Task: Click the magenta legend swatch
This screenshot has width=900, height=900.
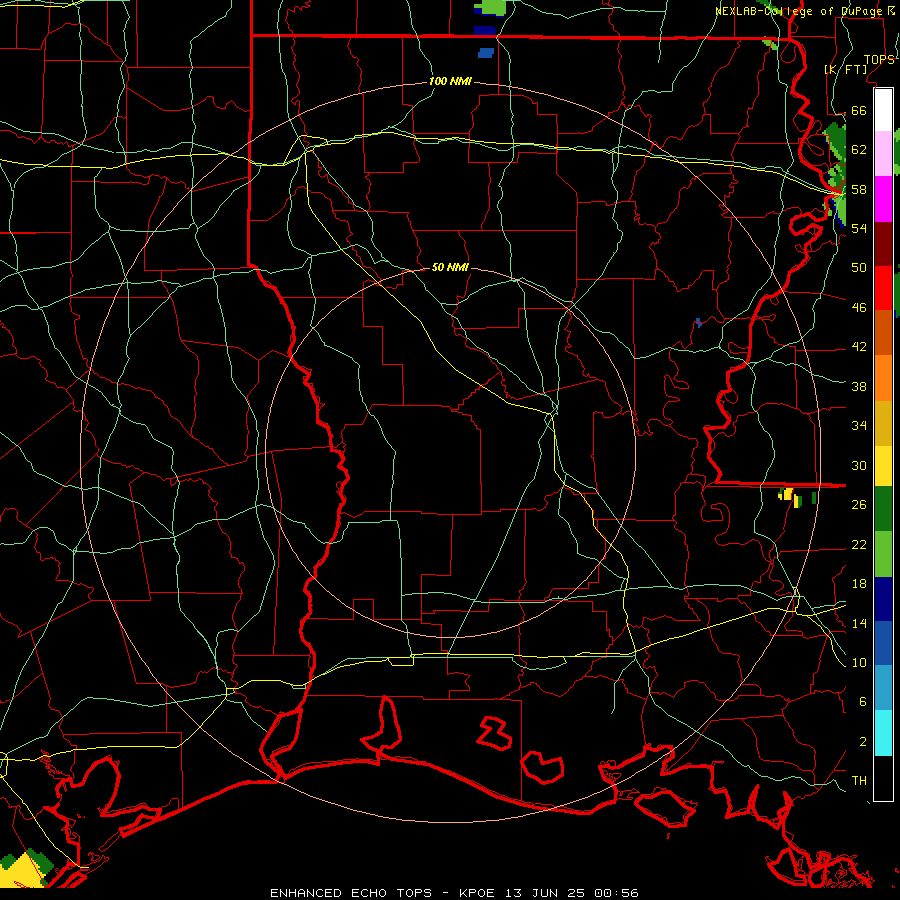Action: pyautogui.click(x=883, y=199)
